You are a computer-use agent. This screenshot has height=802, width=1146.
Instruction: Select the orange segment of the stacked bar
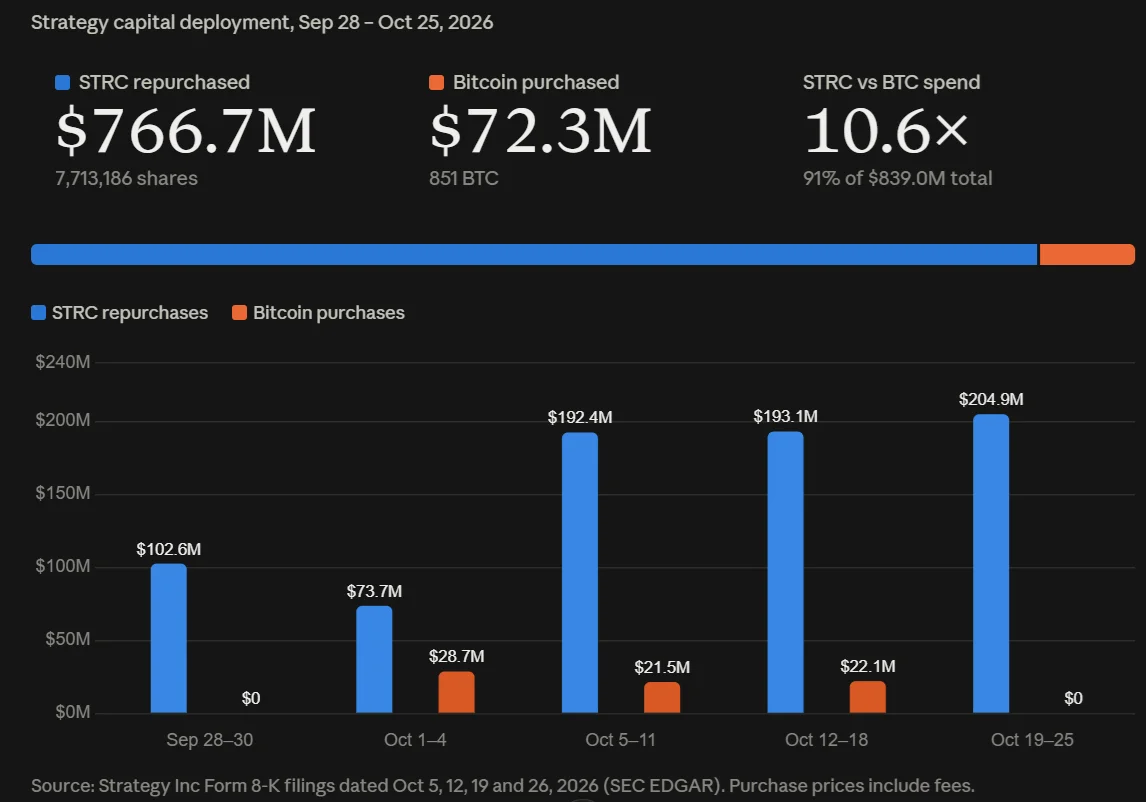[1087, 254]
